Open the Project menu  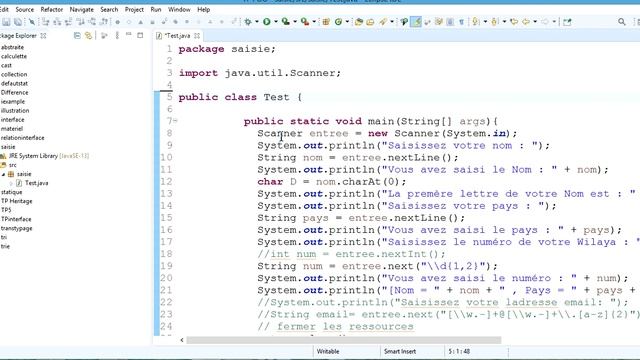134,9
